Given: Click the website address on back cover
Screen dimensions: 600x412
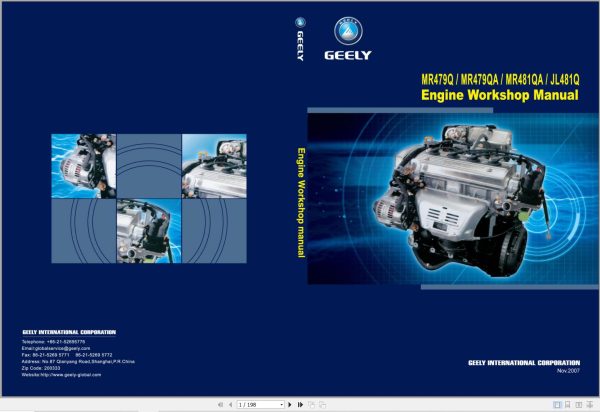Looking at the screenshot, I should (x=62, y=375).
